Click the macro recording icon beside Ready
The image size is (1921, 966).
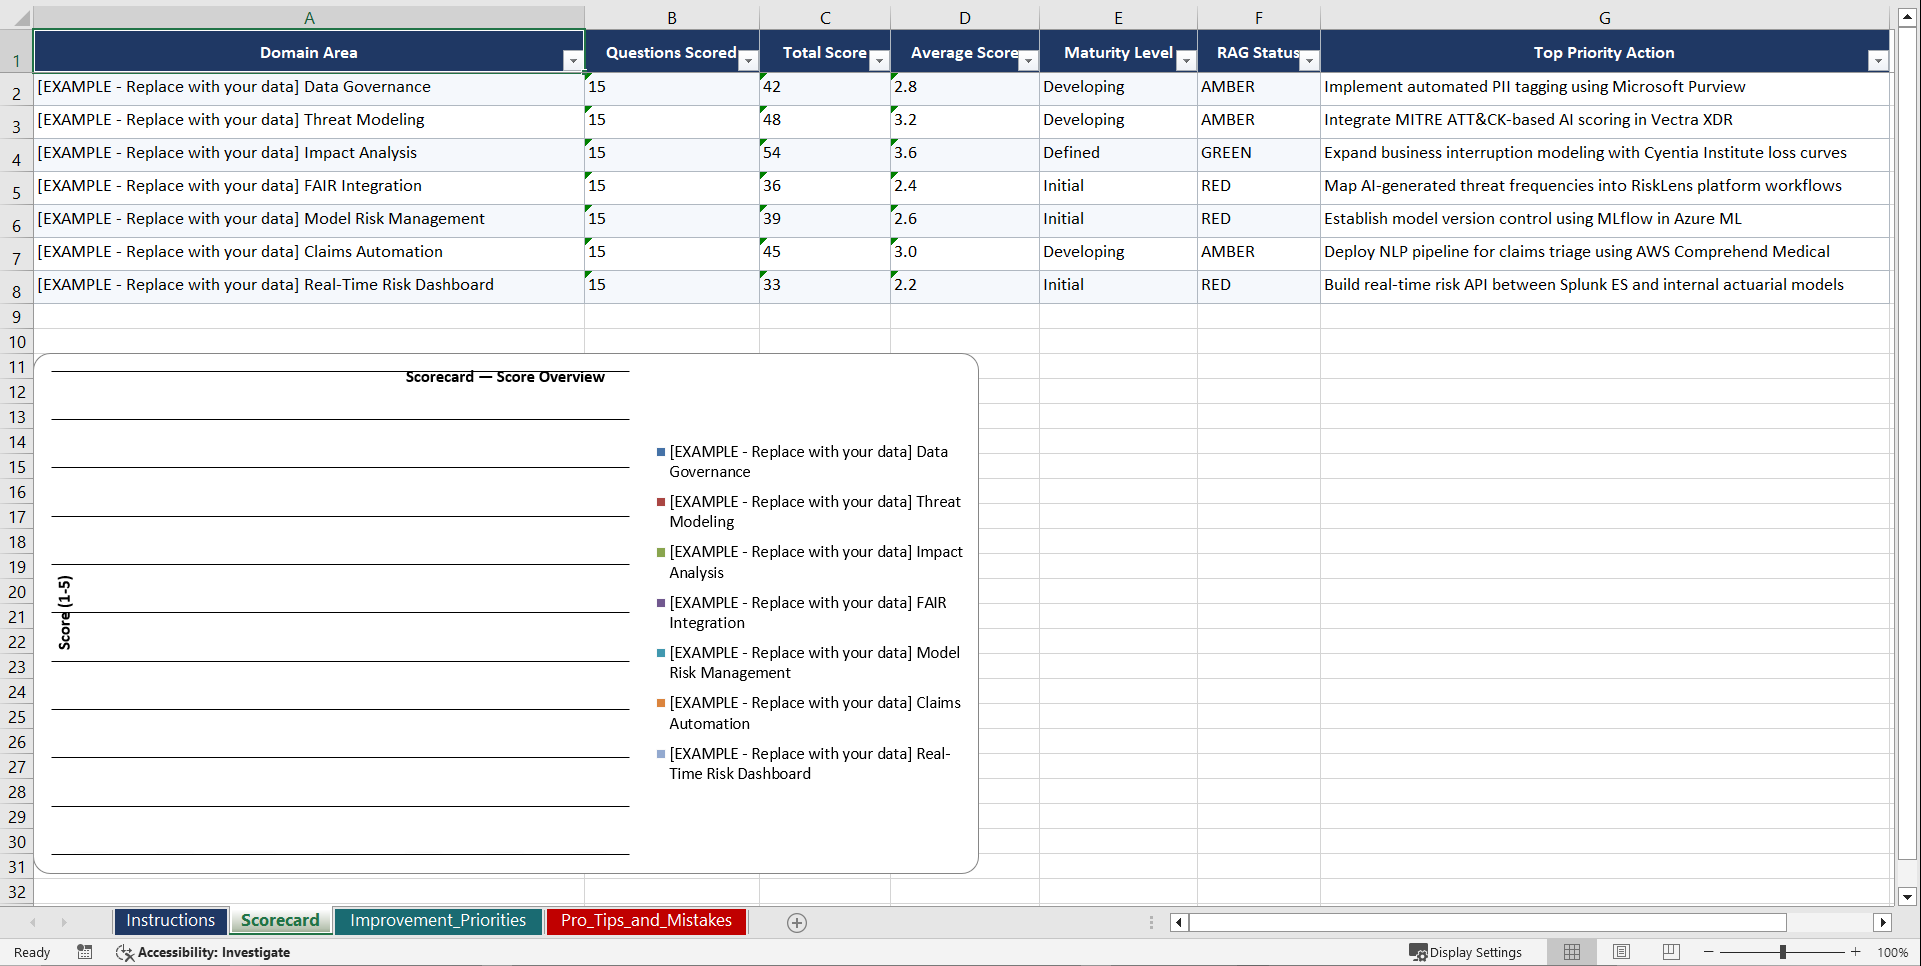tap(85, 952)
